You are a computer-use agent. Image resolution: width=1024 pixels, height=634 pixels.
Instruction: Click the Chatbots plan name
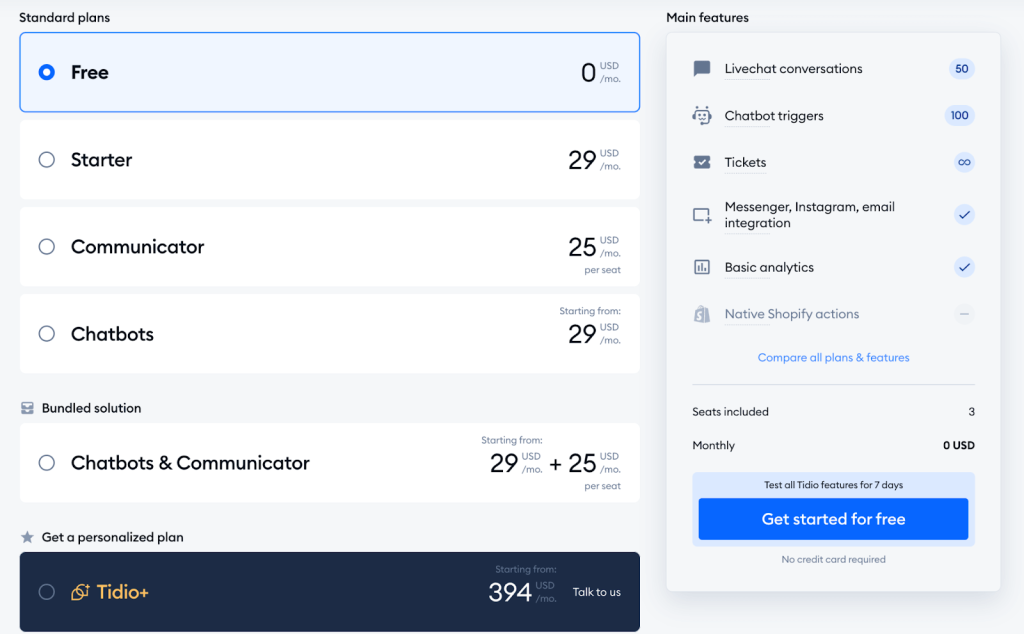(112, 334)
